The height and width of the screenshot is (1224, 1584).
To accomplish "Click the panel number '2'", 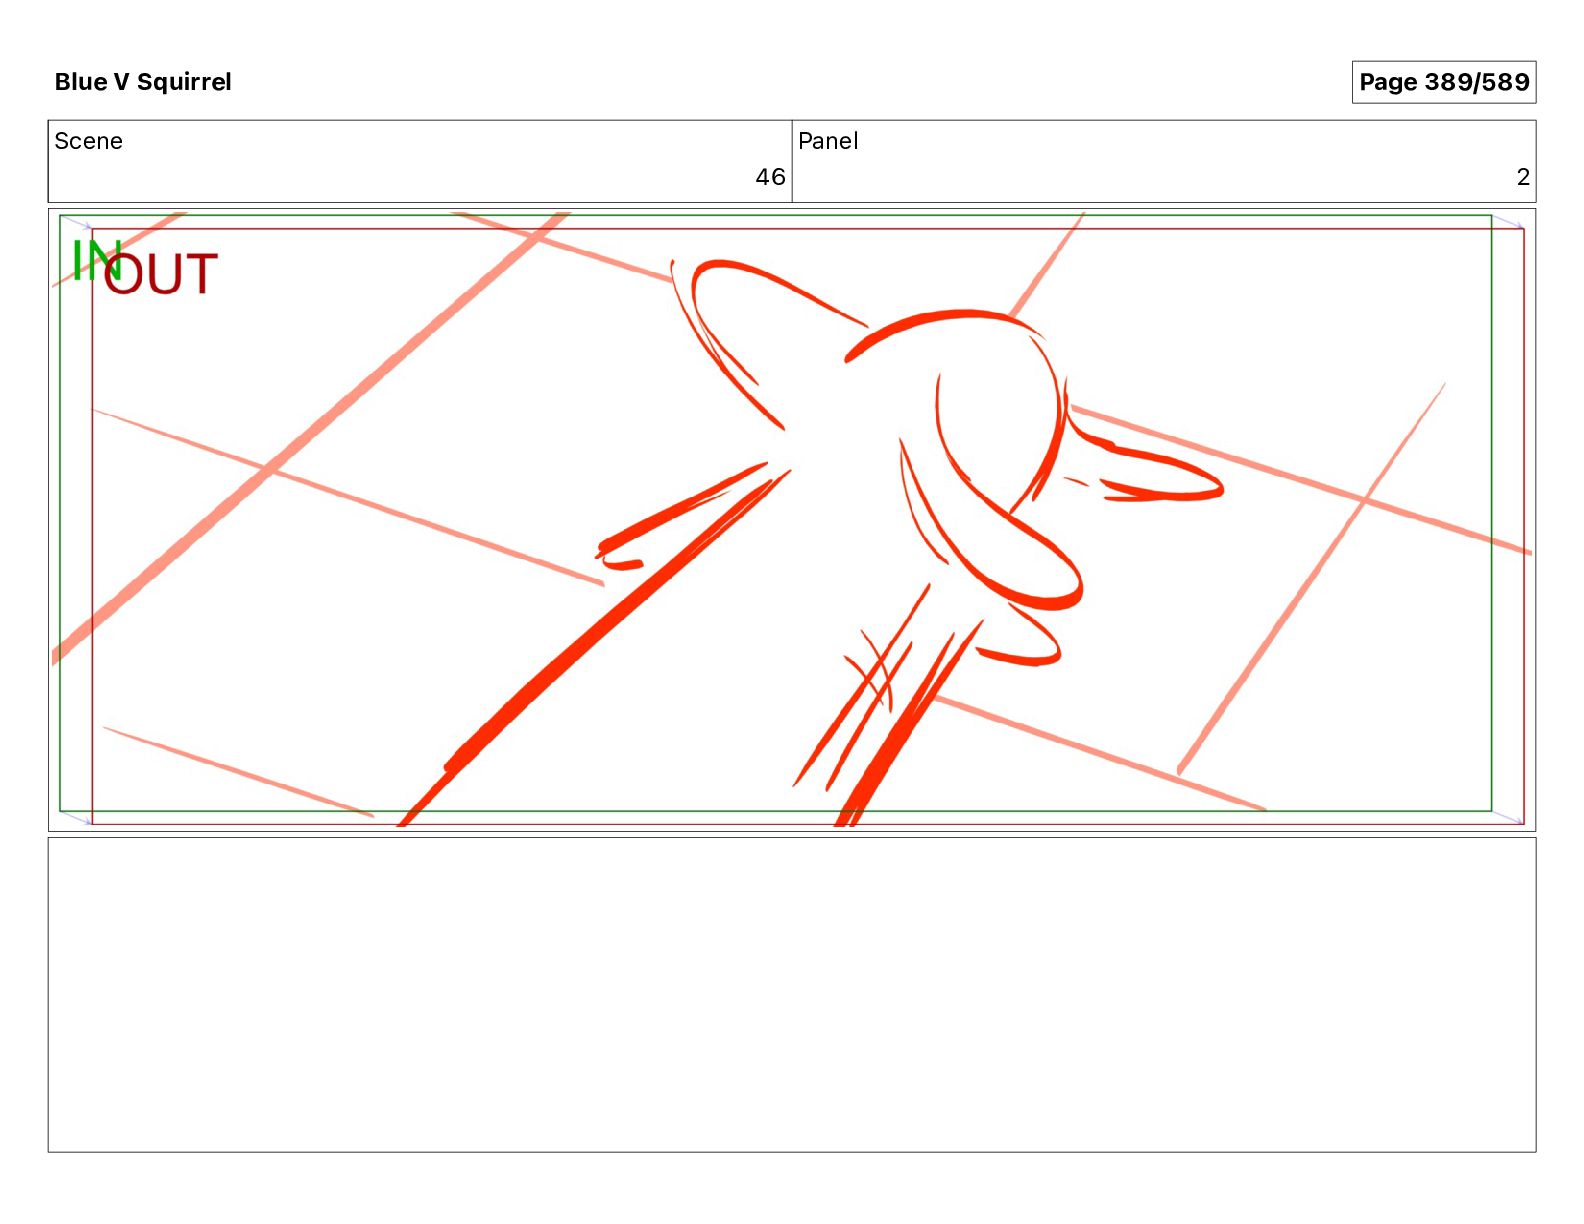I will coord(1523,177).
